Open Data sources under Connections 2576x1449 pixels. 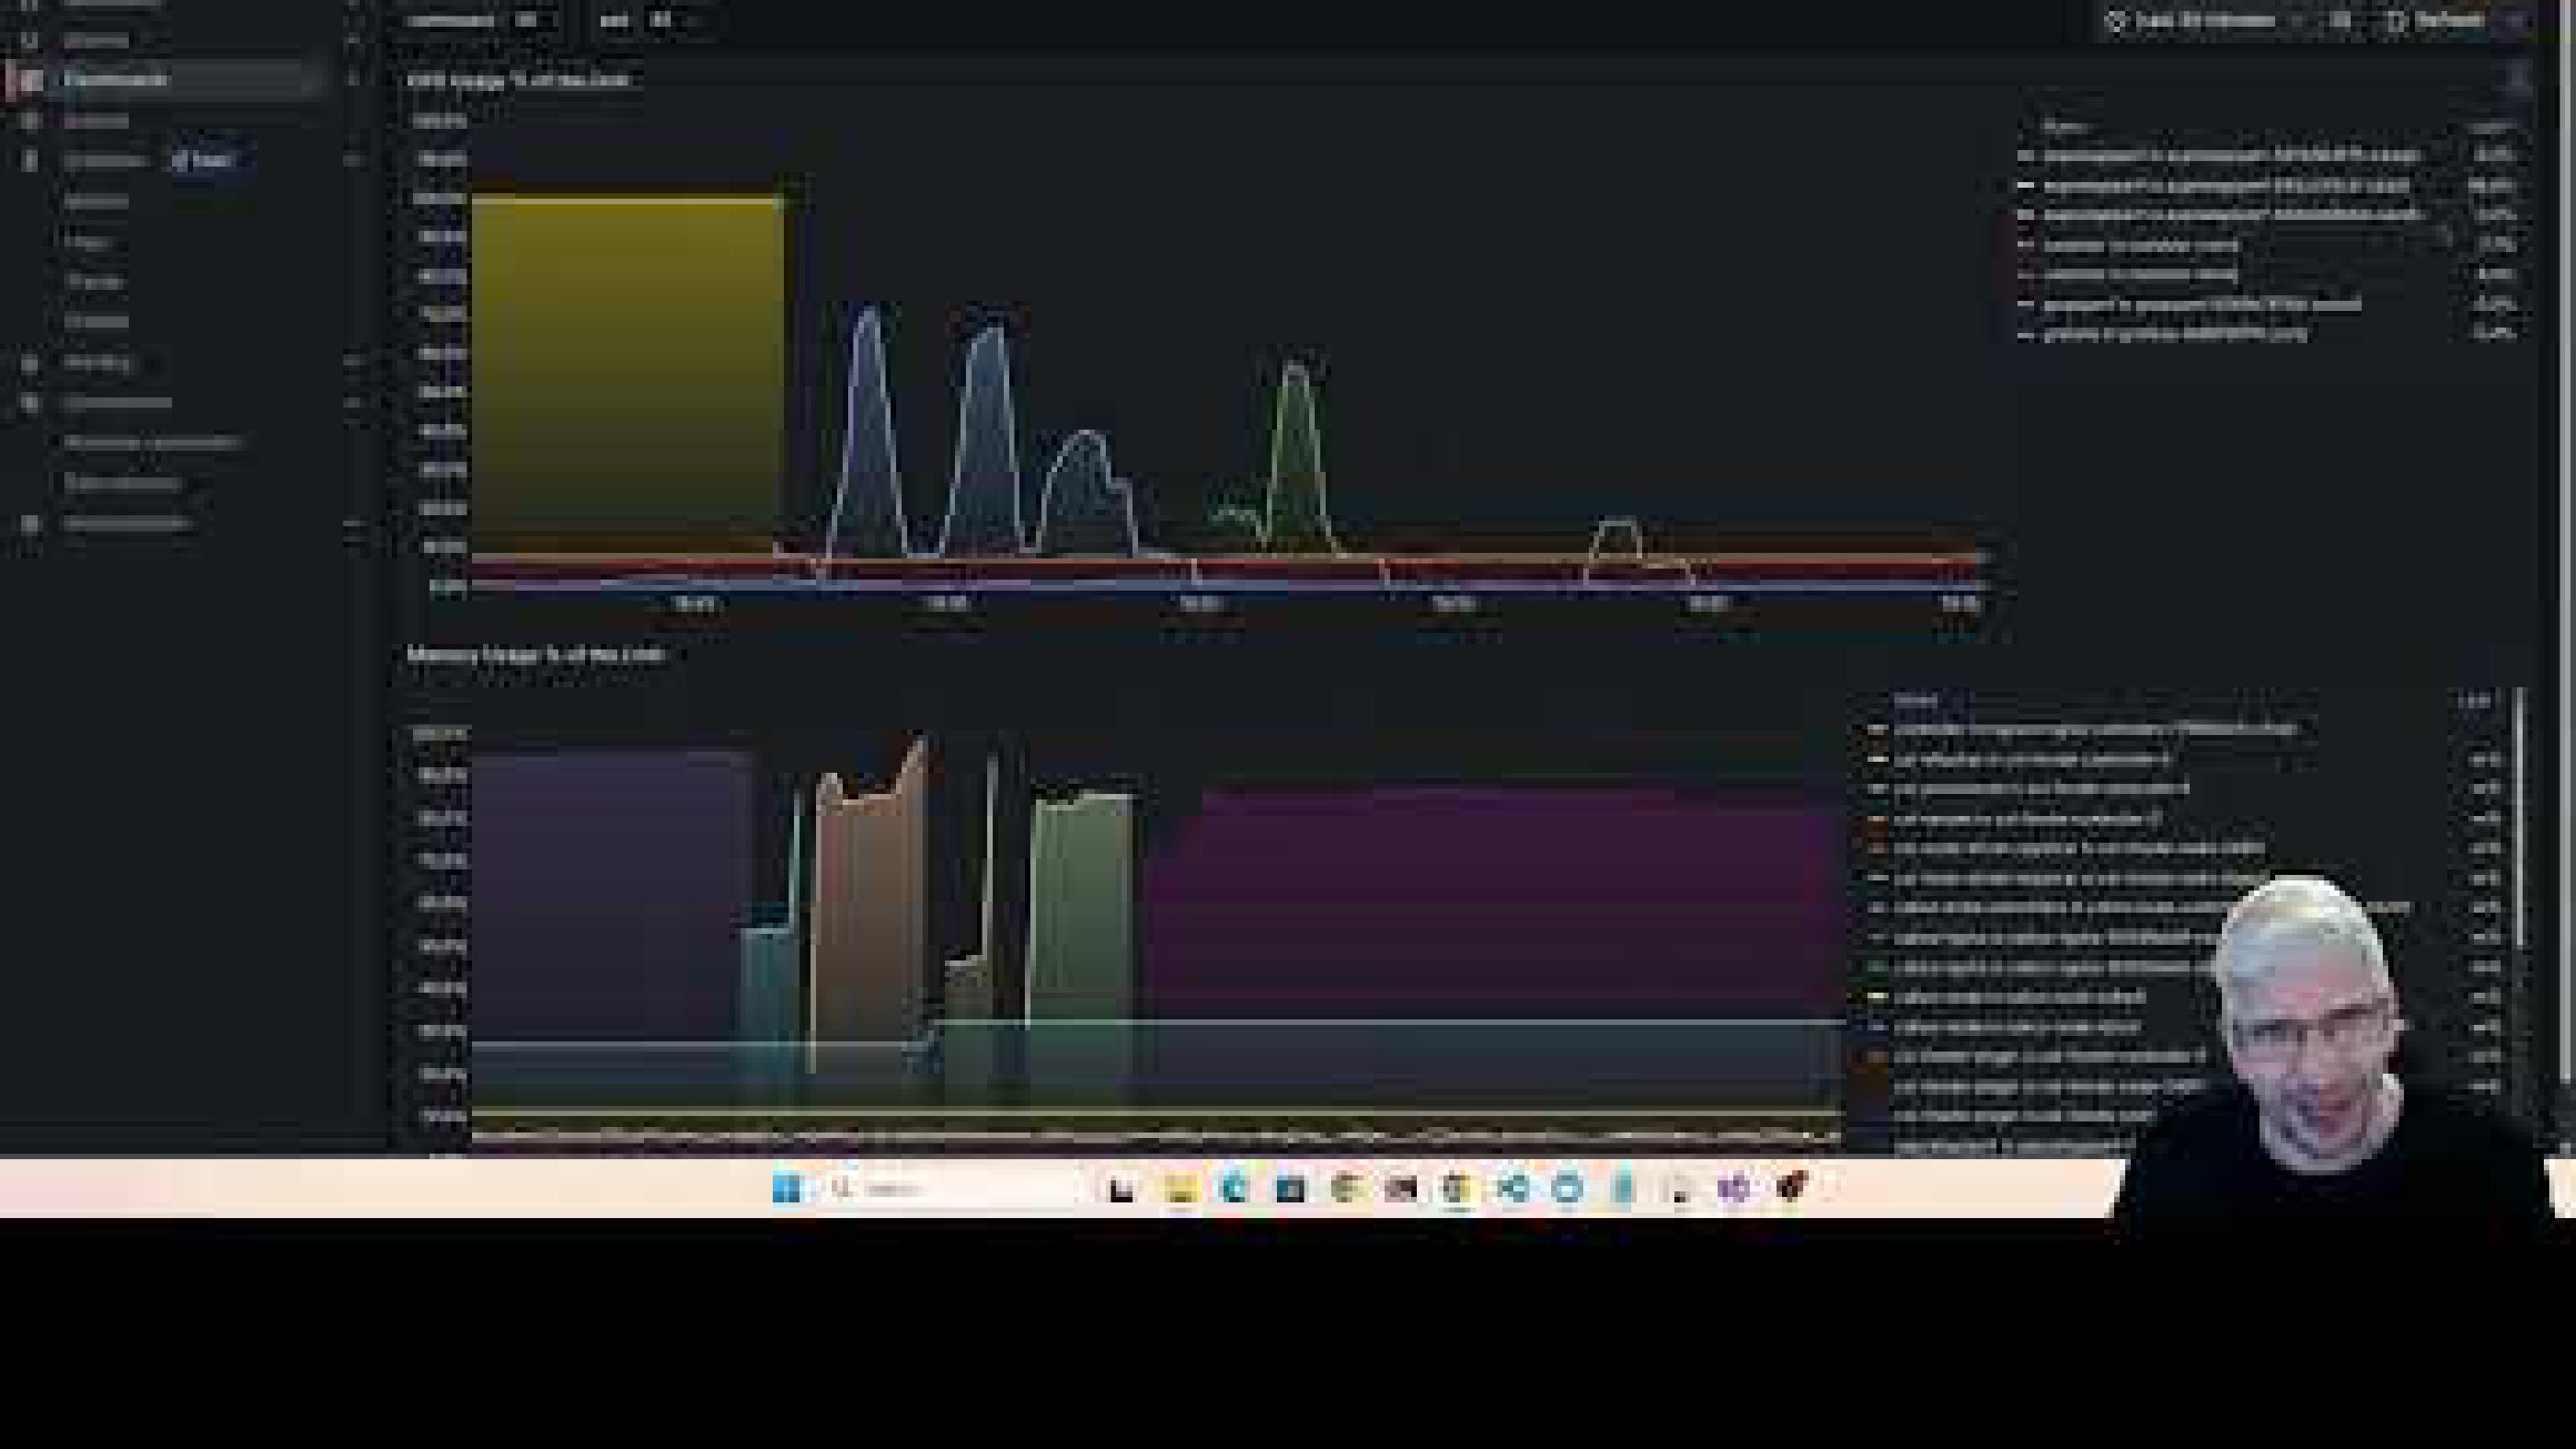tap(121, 483)
